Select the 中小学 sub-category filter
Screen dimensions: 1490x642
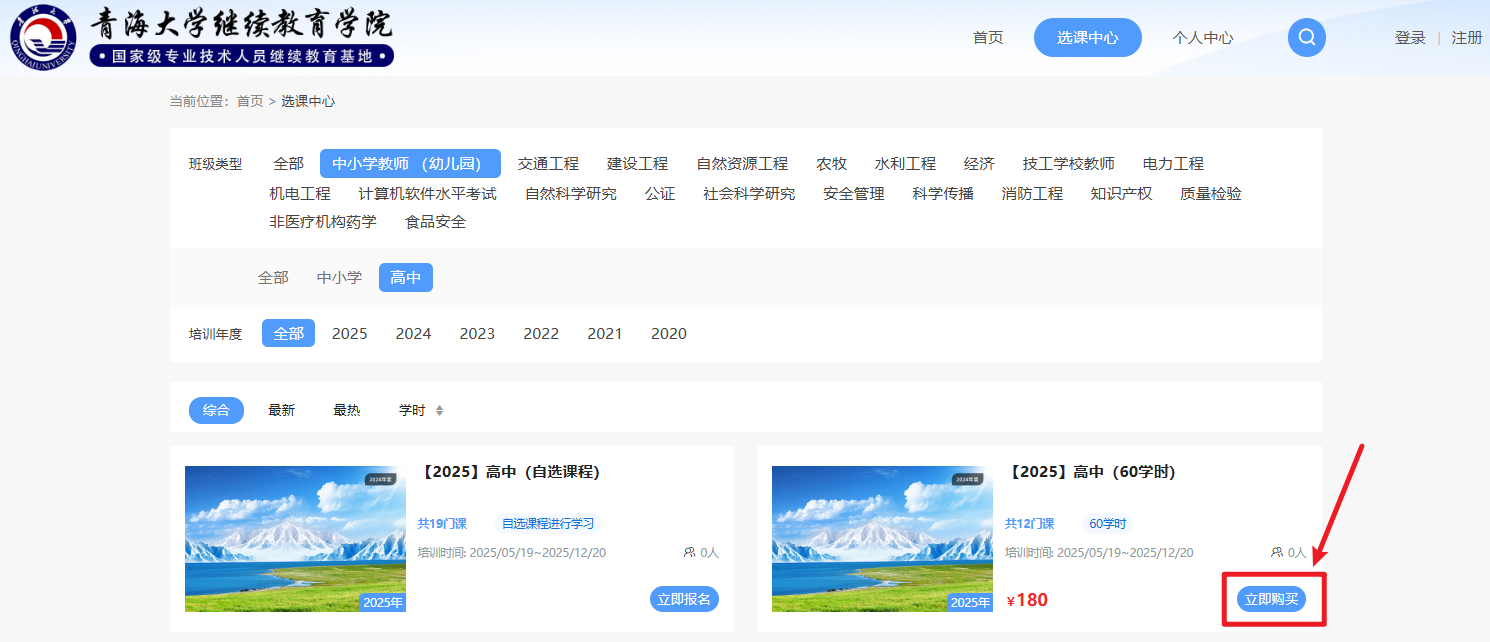(x=339, y=278)
